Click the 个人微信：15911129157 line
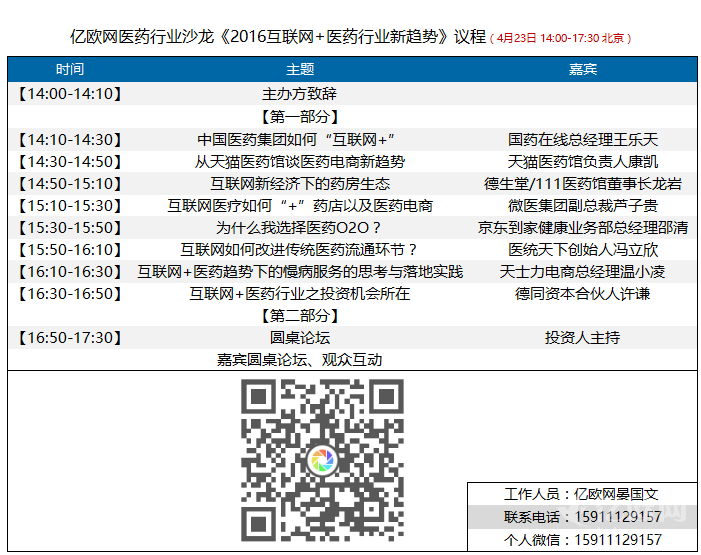Screen dimensions: 701x555 pos(583,540)
